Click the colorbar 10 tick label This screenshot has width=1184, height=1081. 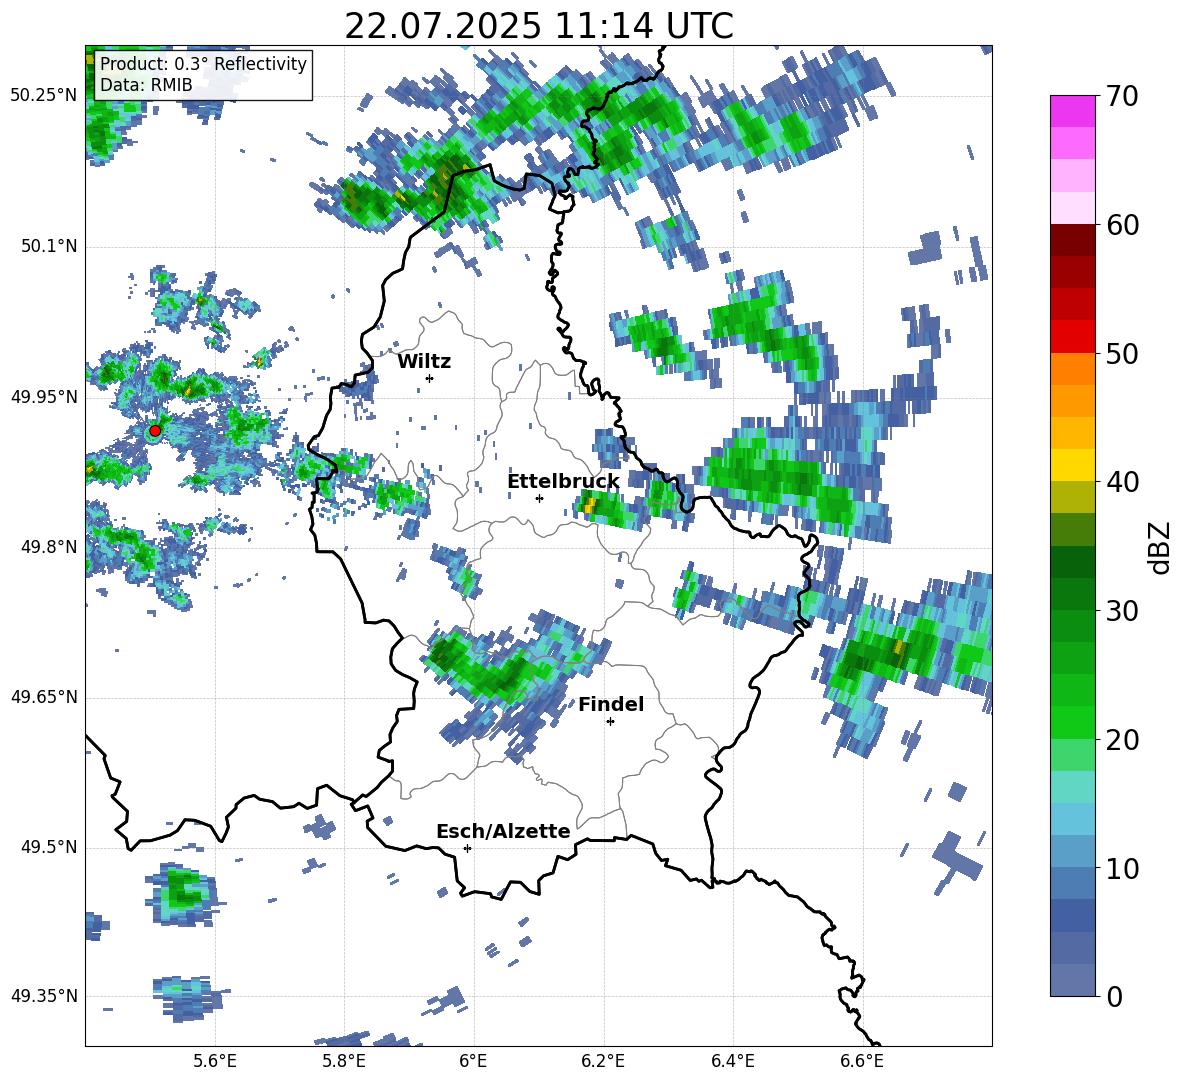point(1122,868)
